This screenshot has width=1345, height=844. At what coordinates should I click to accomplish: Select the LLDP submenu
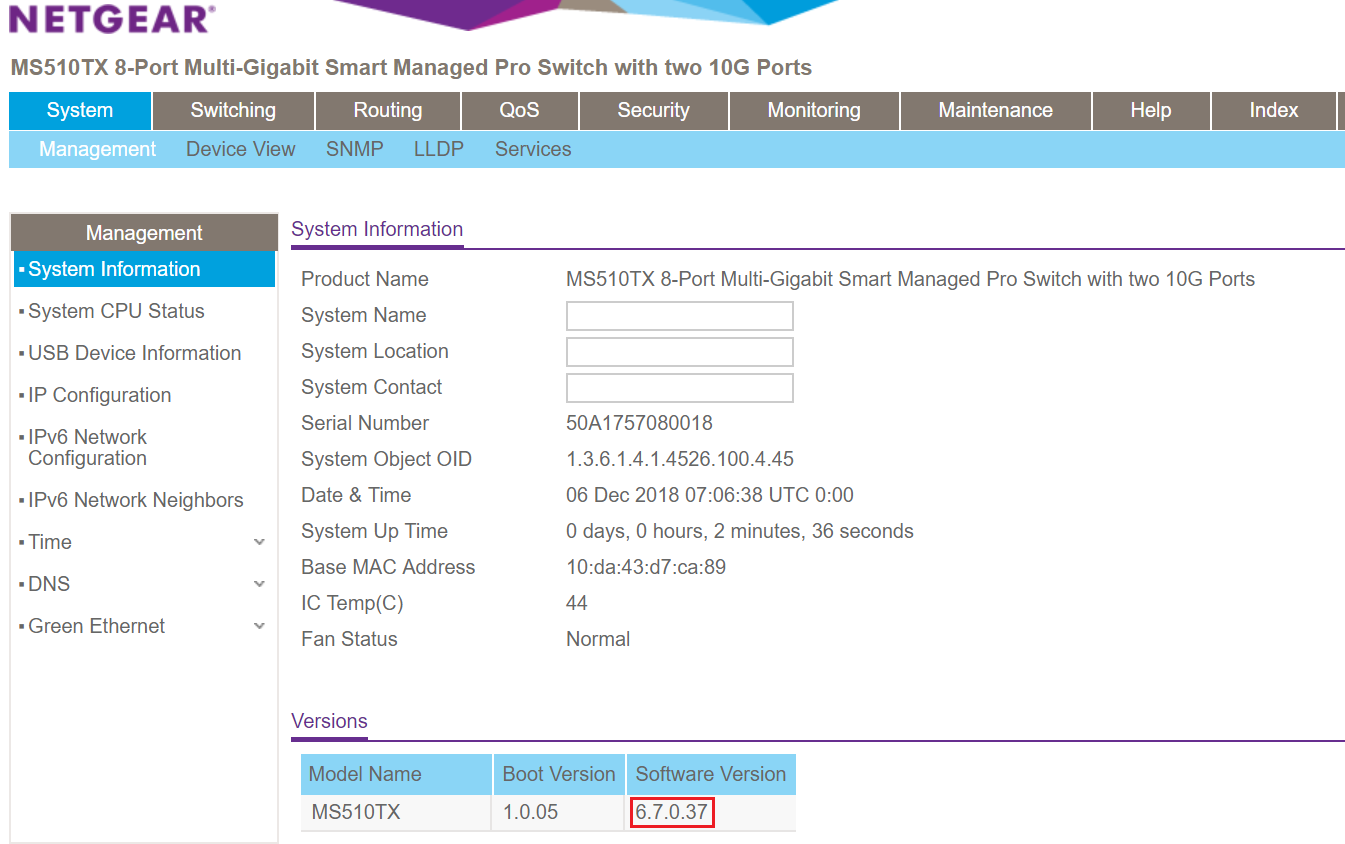tap(439, 149)
